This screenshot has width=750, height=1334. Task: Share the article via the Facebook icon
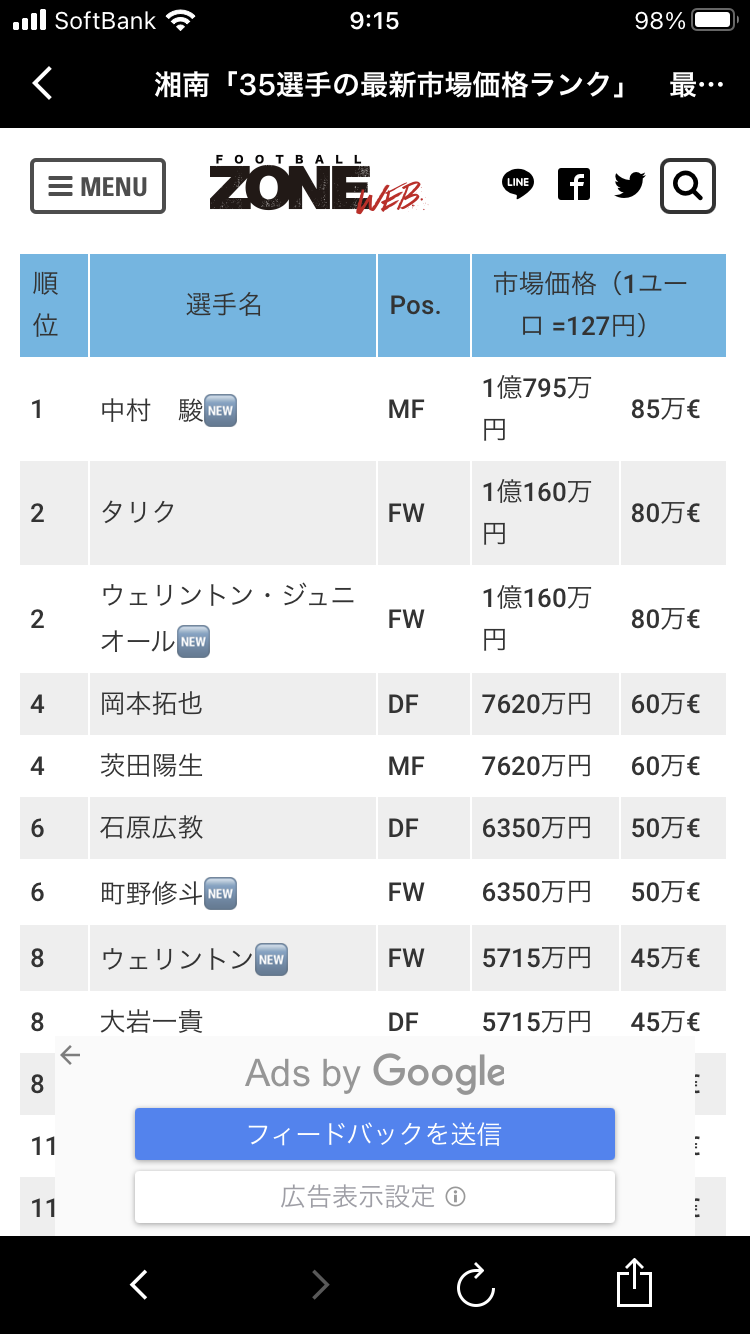[x=574, y=185]
